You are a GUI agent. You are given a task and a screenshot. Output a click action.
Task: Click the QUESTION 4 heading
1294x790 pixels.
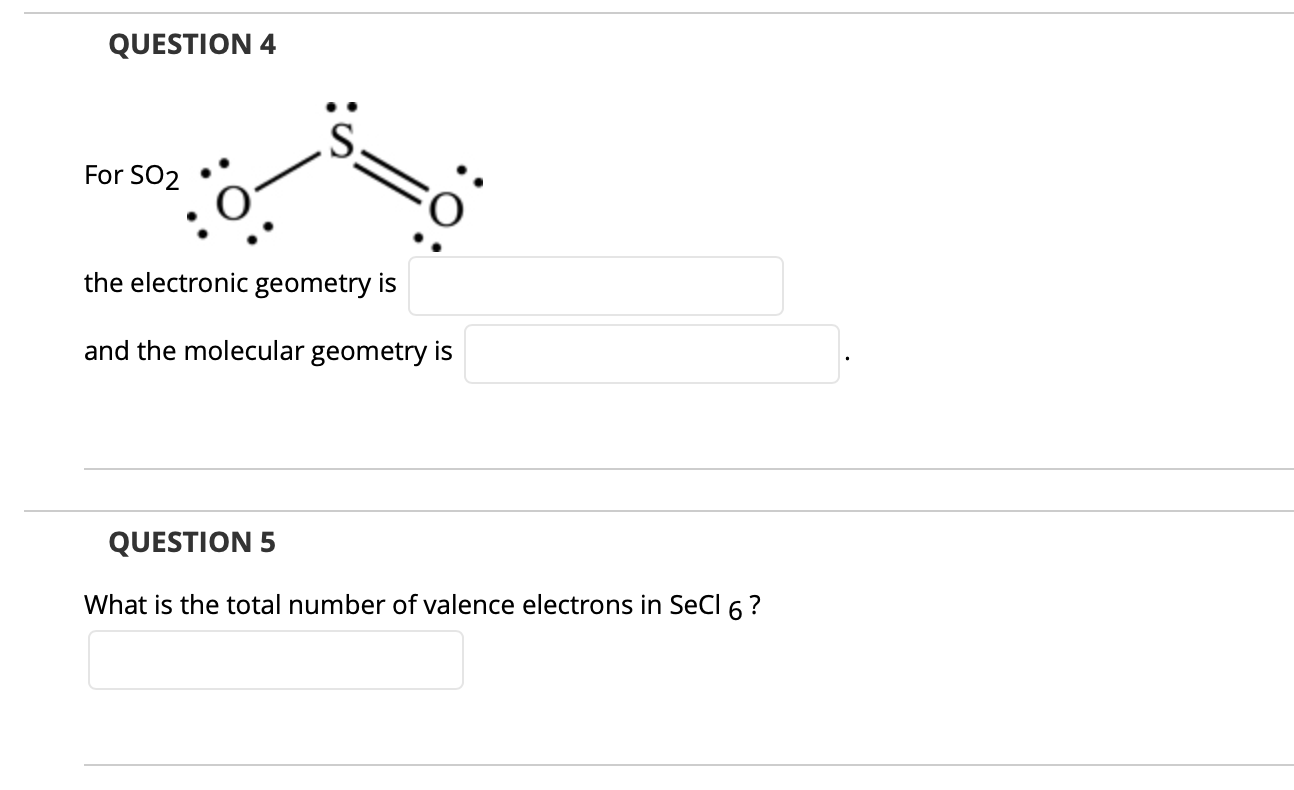[x=192, y=44]
